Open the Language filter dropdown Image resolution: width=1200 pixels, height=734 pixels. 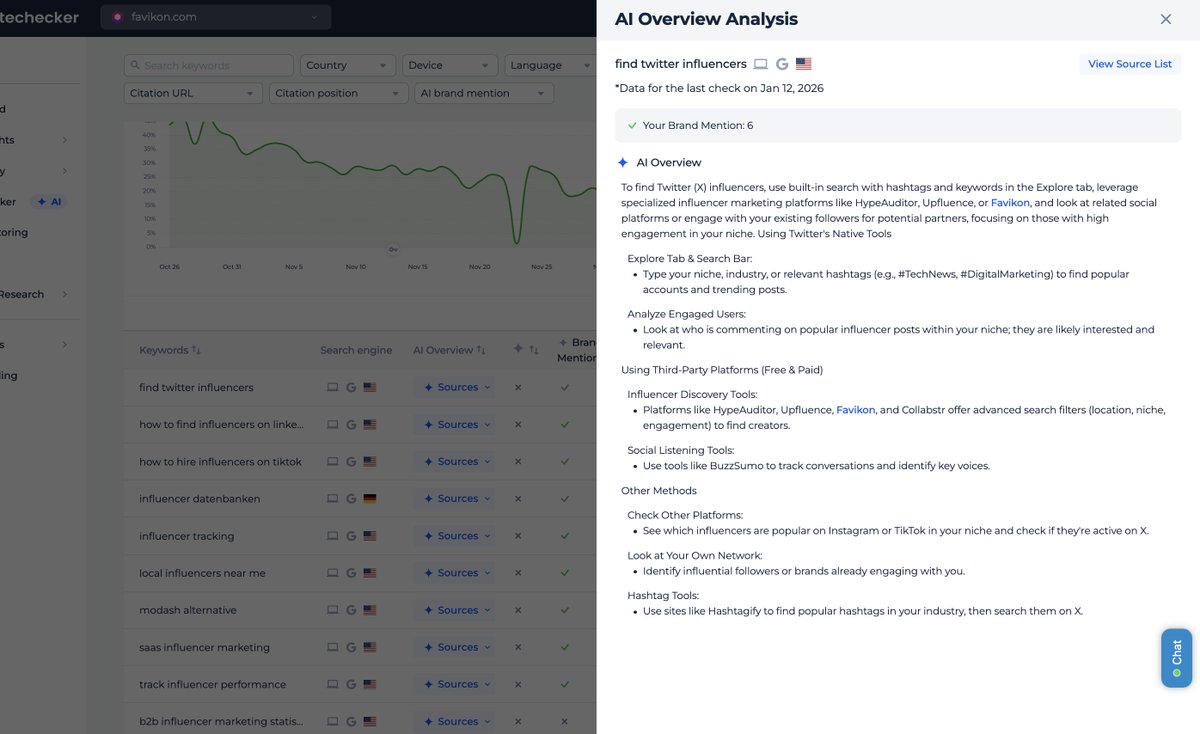pos(550,65)
